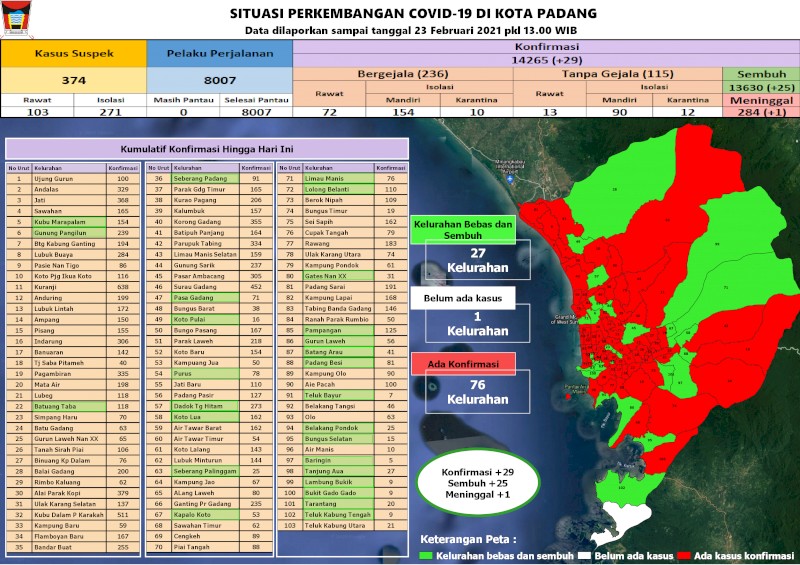
Task: Click the daily summary oval Konfirmasi +29
Action: coord(478,483)
